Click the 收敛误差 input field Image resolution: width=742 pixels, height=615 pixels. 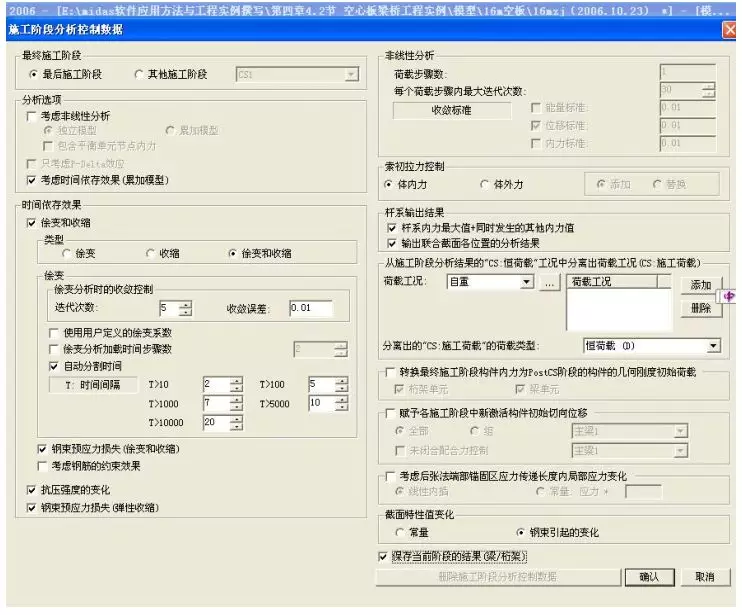click(310, 308)
